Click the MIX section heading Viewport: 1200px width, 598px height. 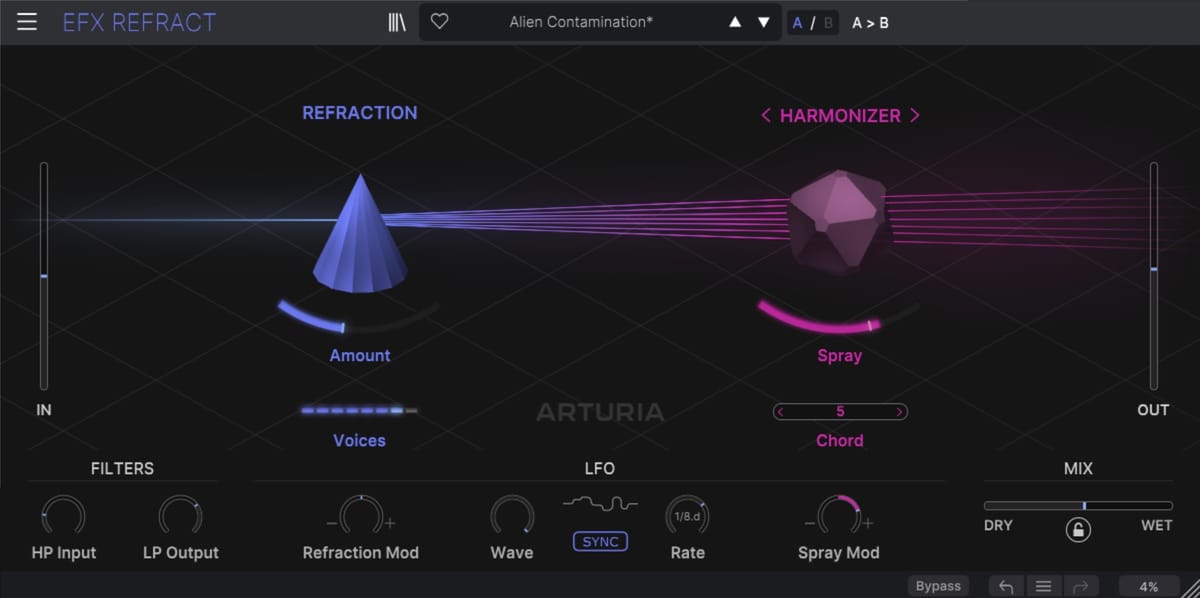coord(1078,468)
